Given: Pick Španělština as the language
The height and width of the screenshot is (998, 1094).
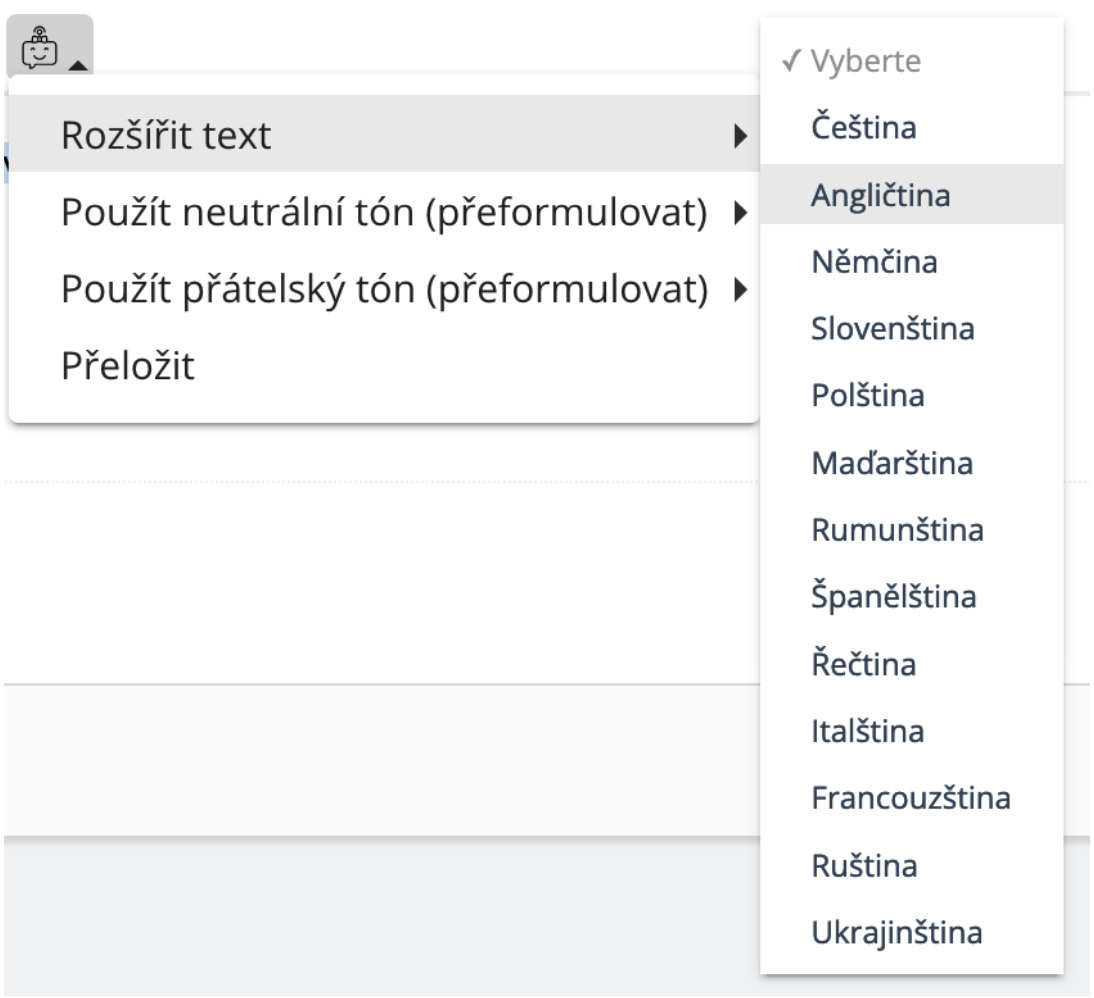Looking at the screenshot, I should pyautogui.click(x=894, y=597).
